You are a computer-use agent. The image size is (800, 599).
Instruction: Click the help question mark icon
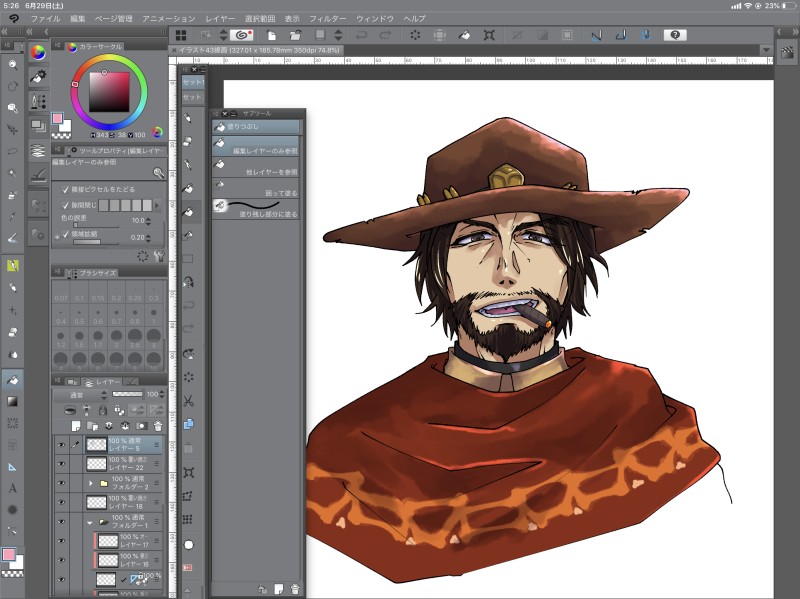(675, 35)
